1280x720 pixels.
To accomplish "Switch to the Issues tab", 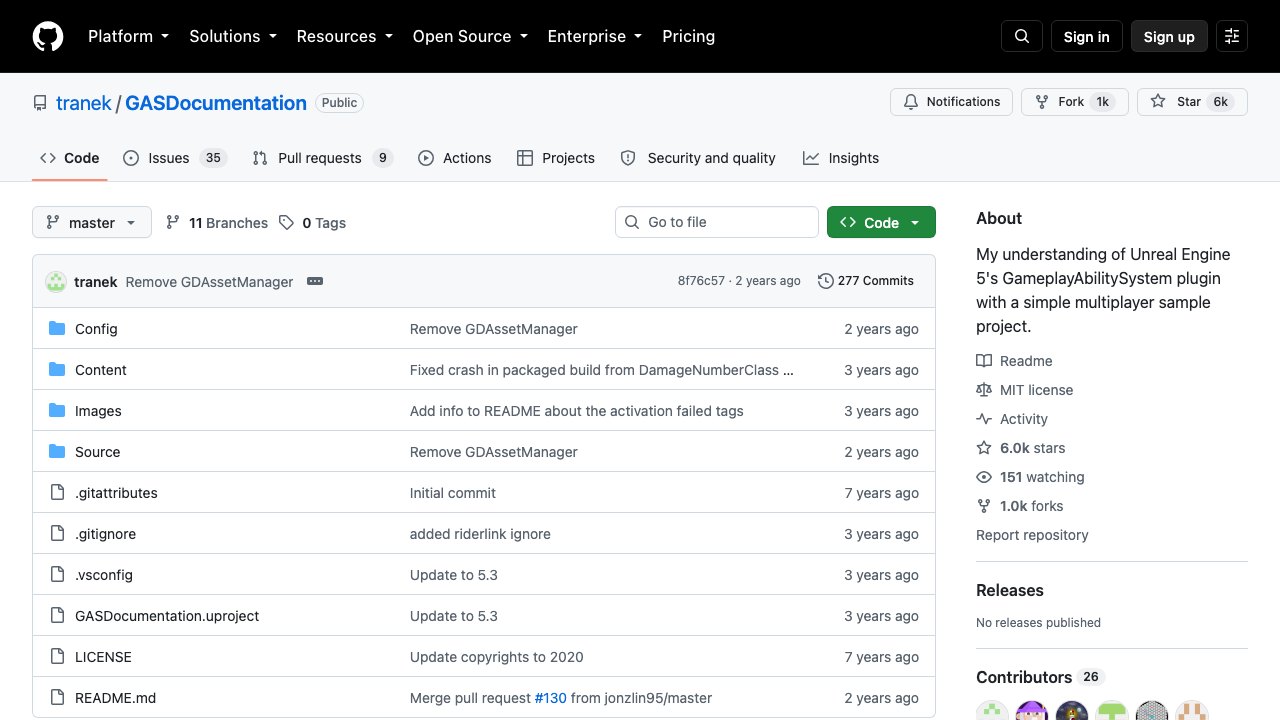I will pyautogui.click(x=175, y=158).
